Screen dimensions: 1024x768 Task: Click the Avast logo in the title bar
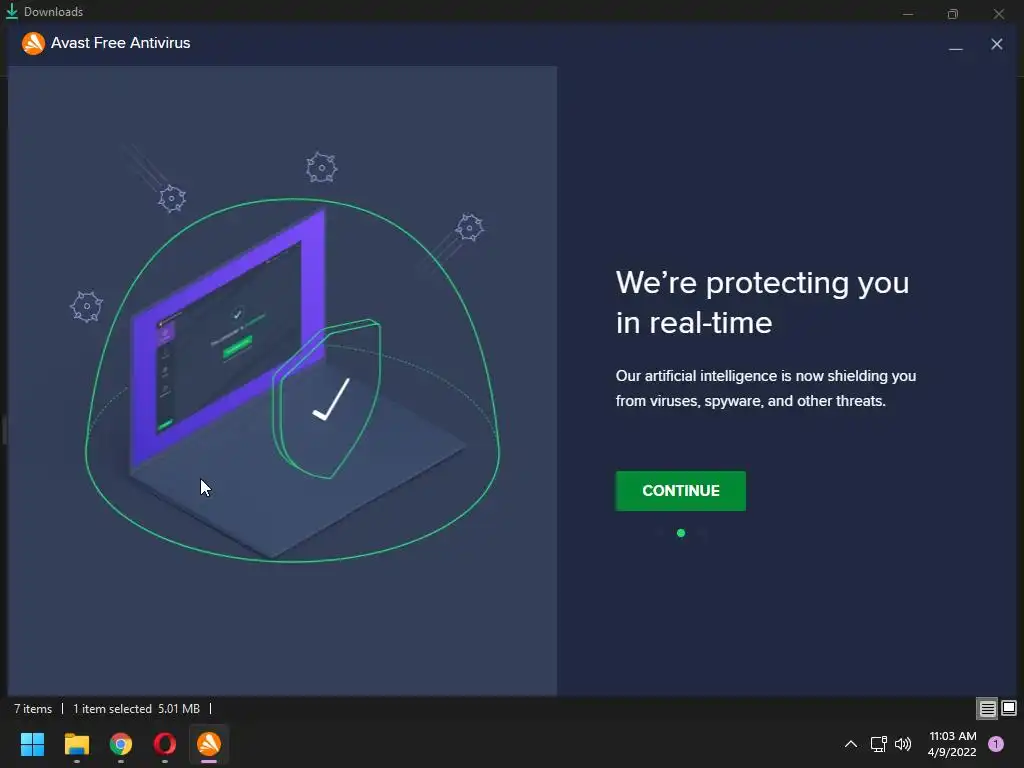click(x=33, y=43)
